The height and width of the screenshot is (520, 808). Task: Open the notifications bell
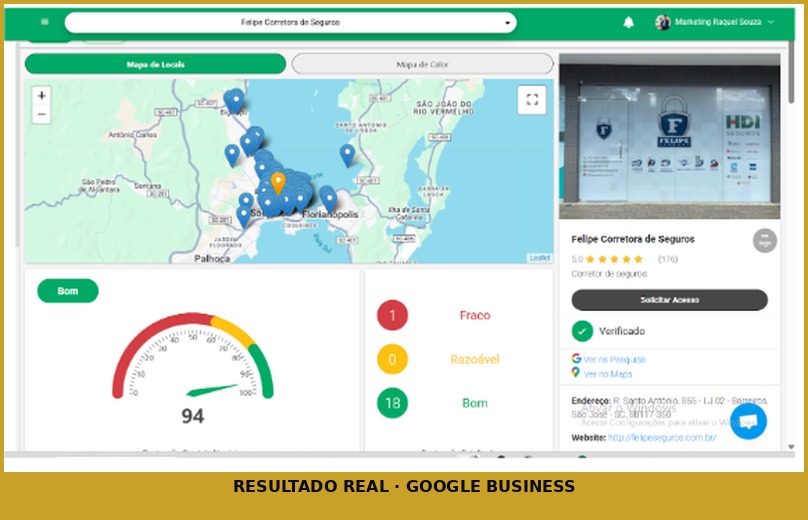pos(628,22)
